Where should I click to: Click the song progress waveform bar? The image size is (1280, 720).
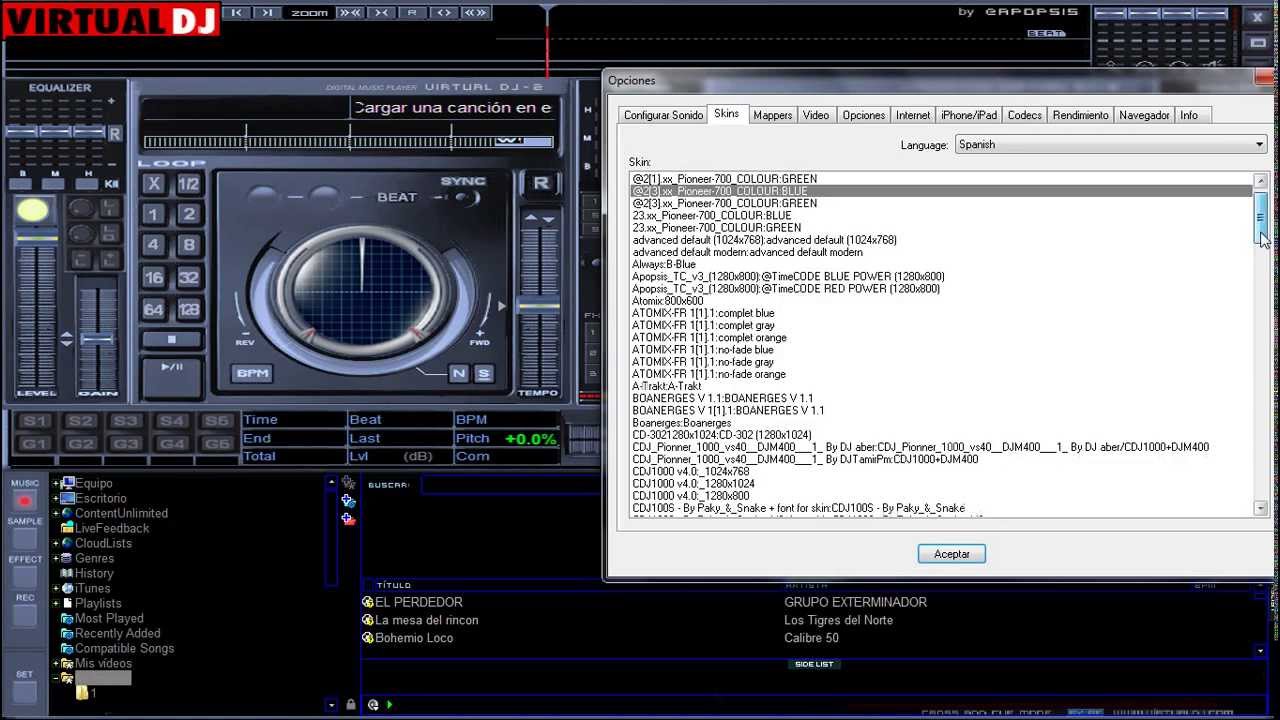[348, 142]
